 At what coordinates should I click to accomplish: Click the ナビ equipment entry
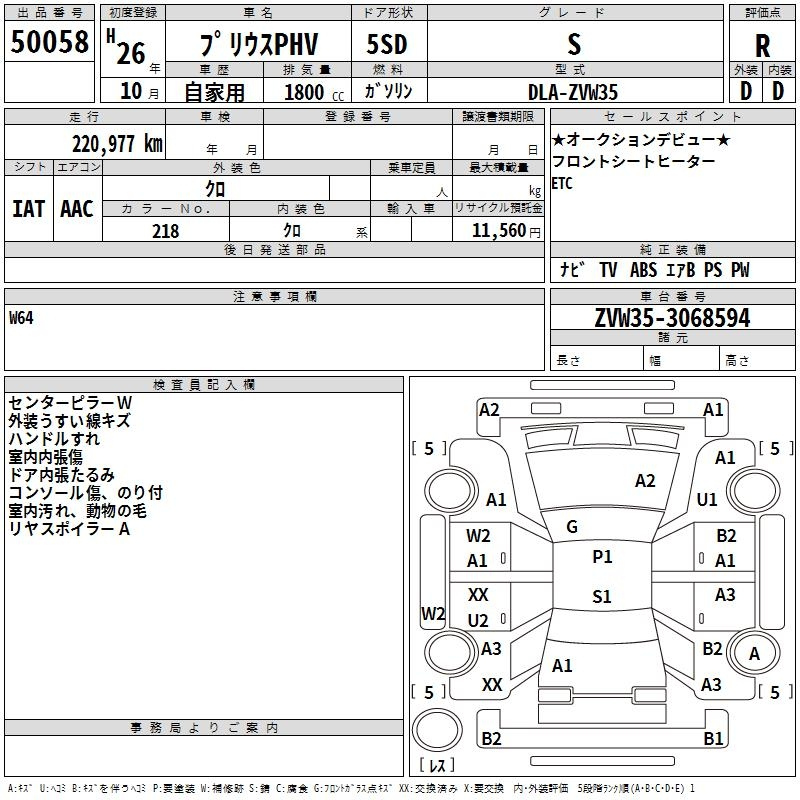pyautogui.click(x=572, y=269)
